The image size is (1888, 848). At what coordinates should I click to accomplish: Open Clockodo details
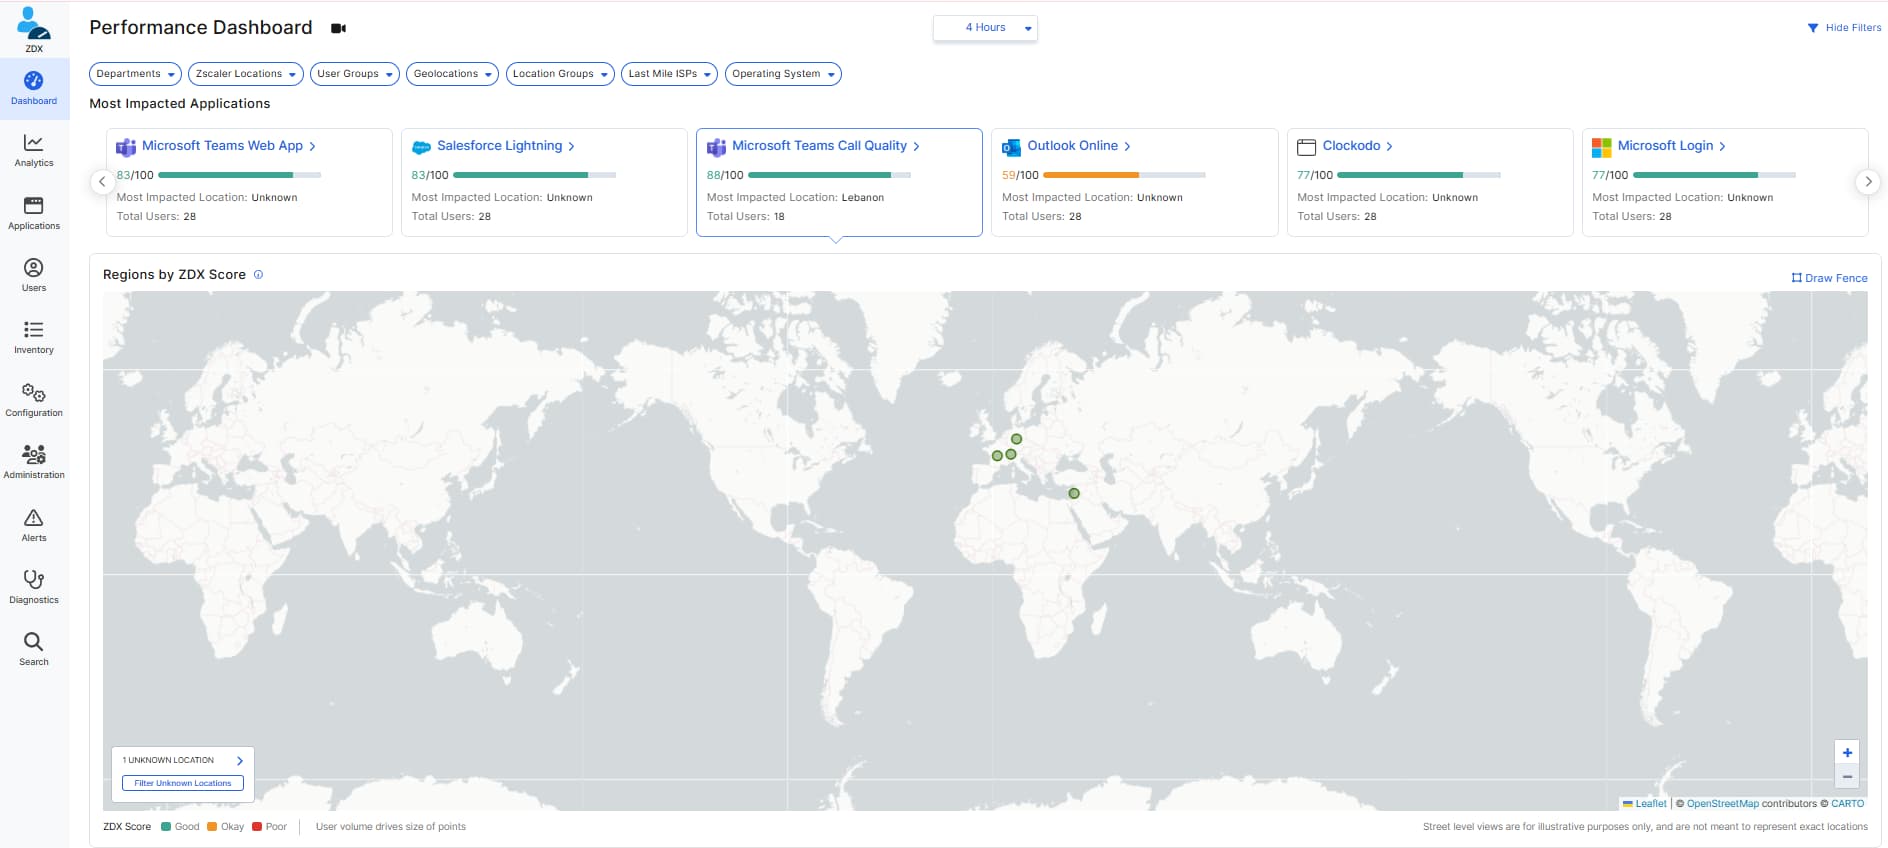[1358, 146]
